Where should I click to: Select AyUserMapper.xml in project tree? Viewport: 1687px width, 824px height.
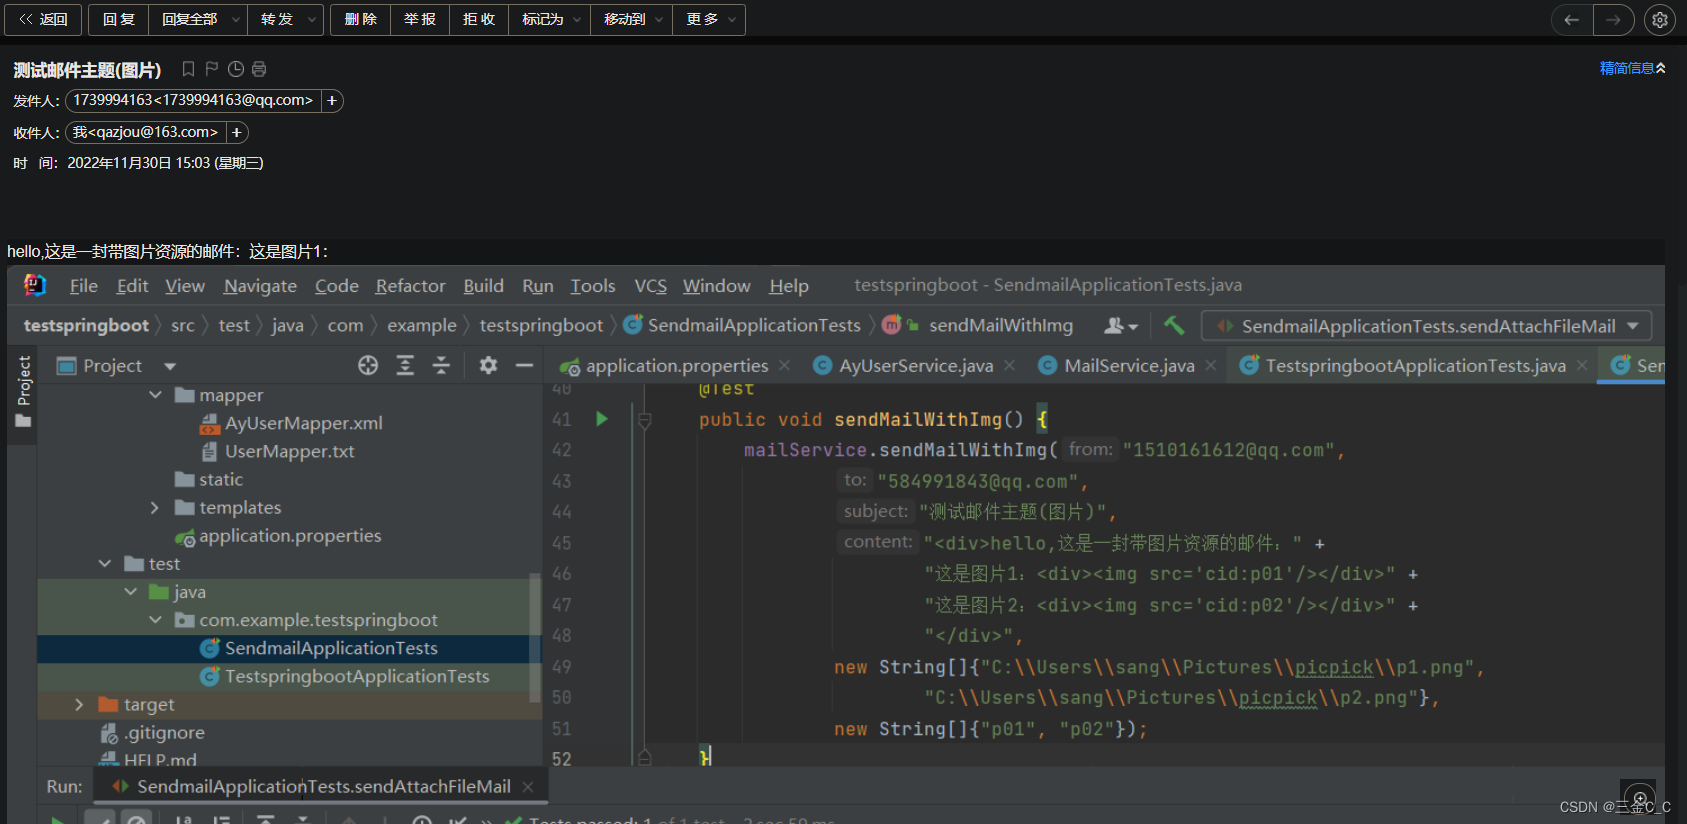coord(291,423)
